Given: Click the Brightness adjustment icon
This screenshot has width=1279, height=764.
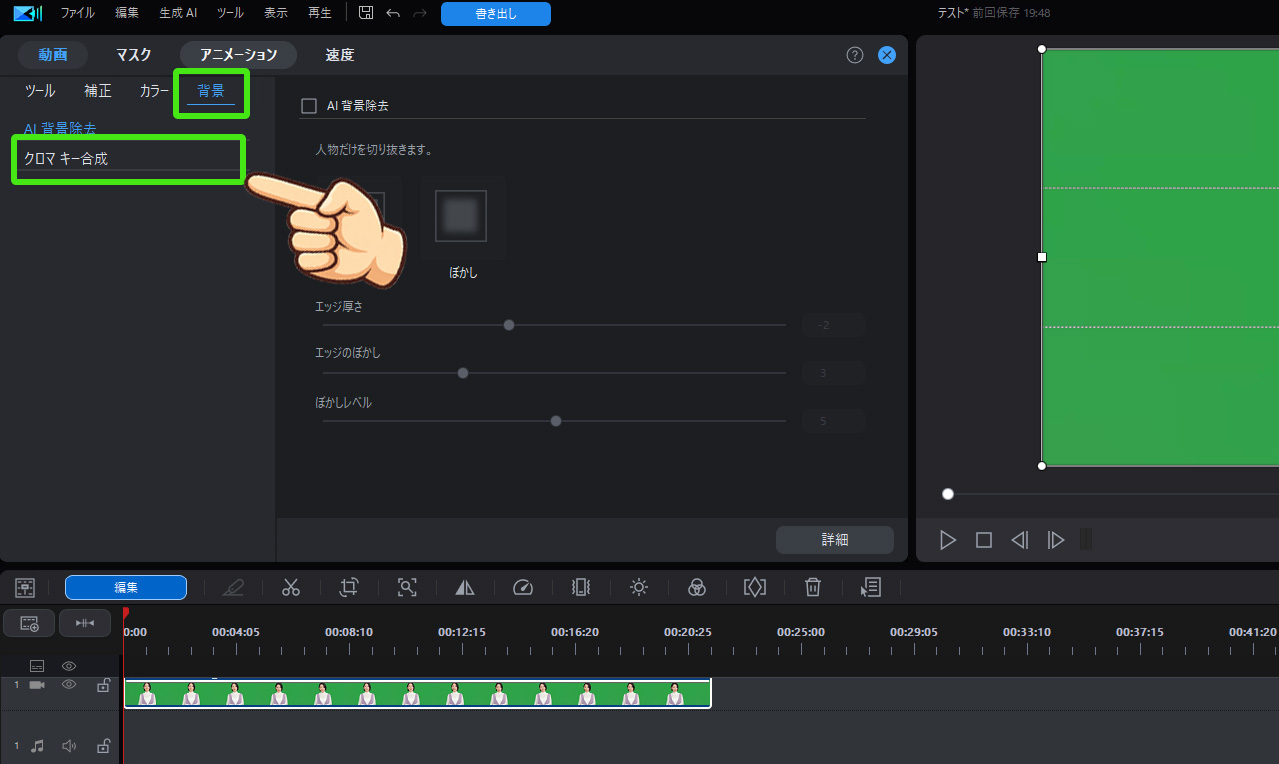Looking at the screenshot, I should click(x=639, y=587).
